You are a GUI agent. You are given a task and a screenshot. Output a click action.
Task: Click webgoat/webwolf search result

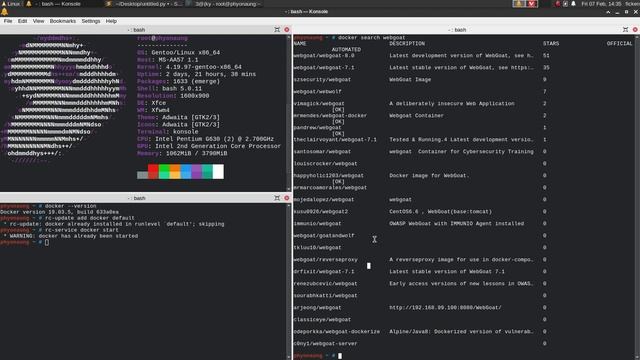coord(317,91)
